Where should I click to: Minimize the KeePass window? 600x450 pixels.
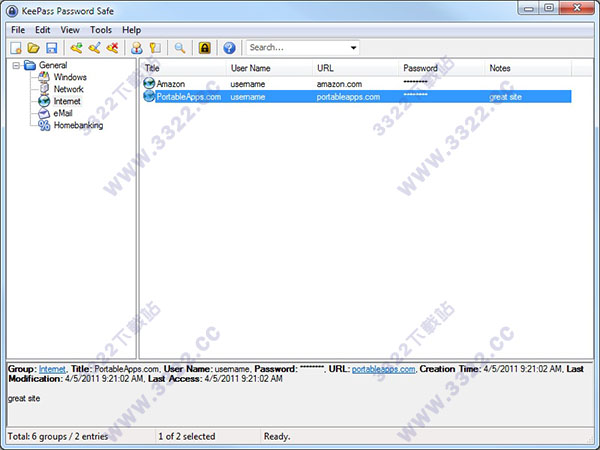click(x=529, y=8)
